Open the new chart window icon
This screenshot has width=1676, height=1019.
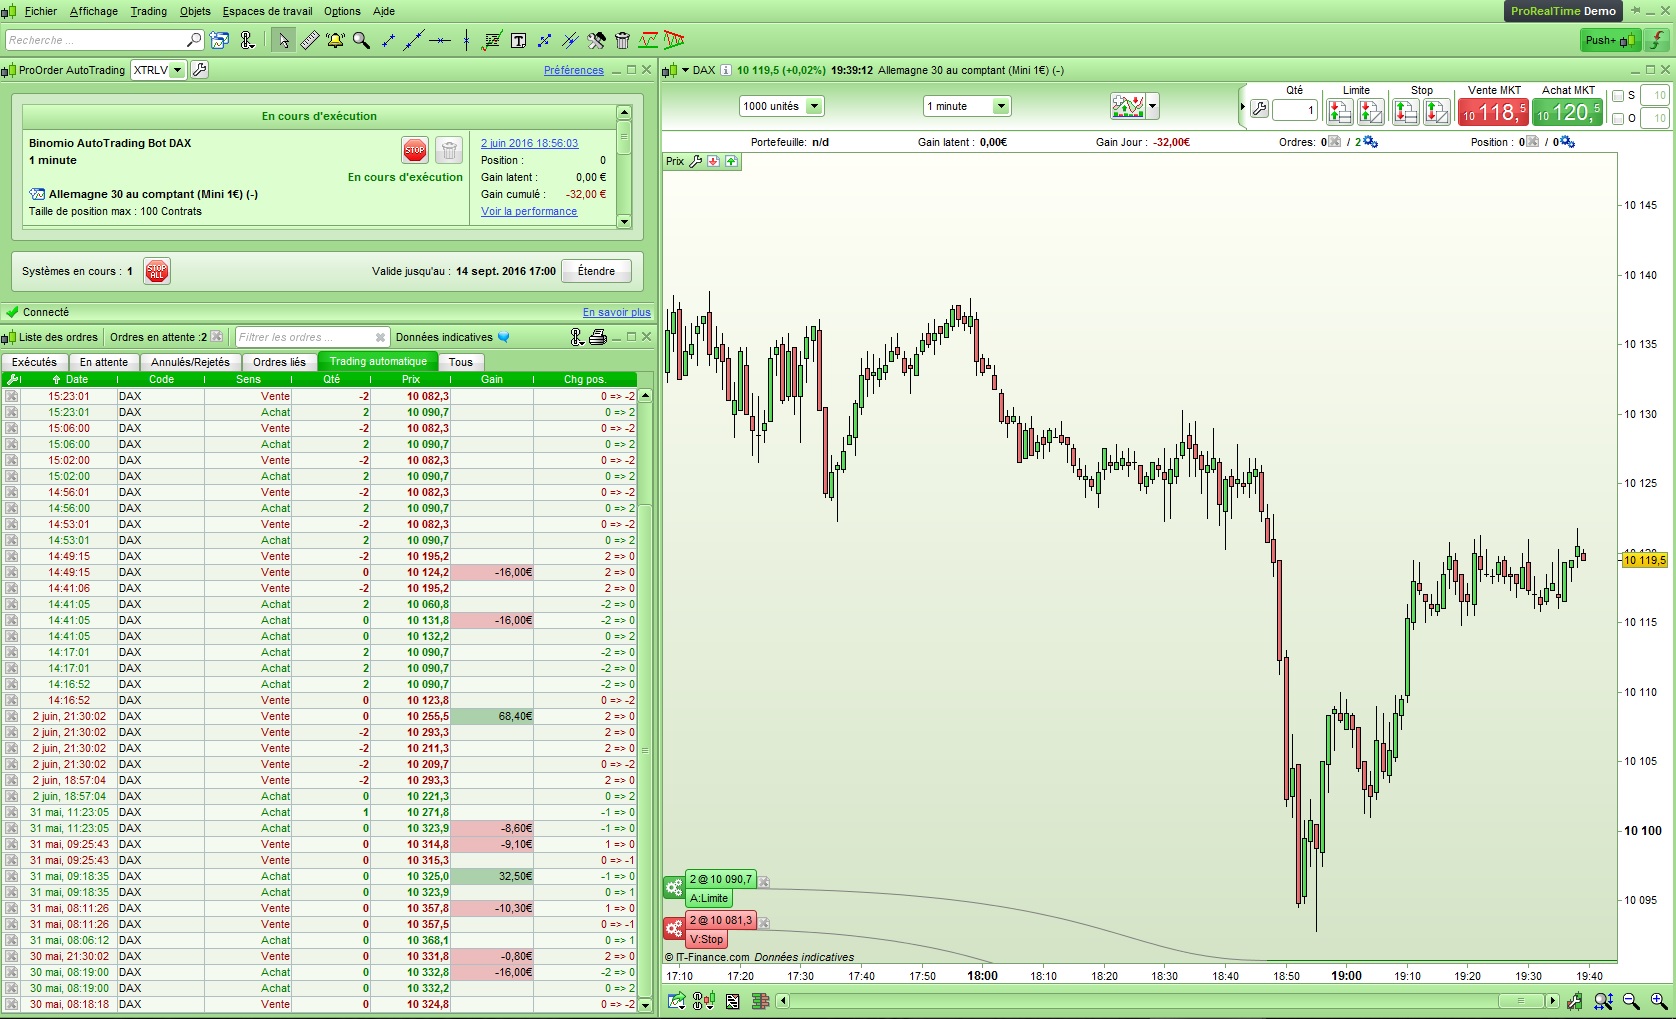(x=220, y=40)
